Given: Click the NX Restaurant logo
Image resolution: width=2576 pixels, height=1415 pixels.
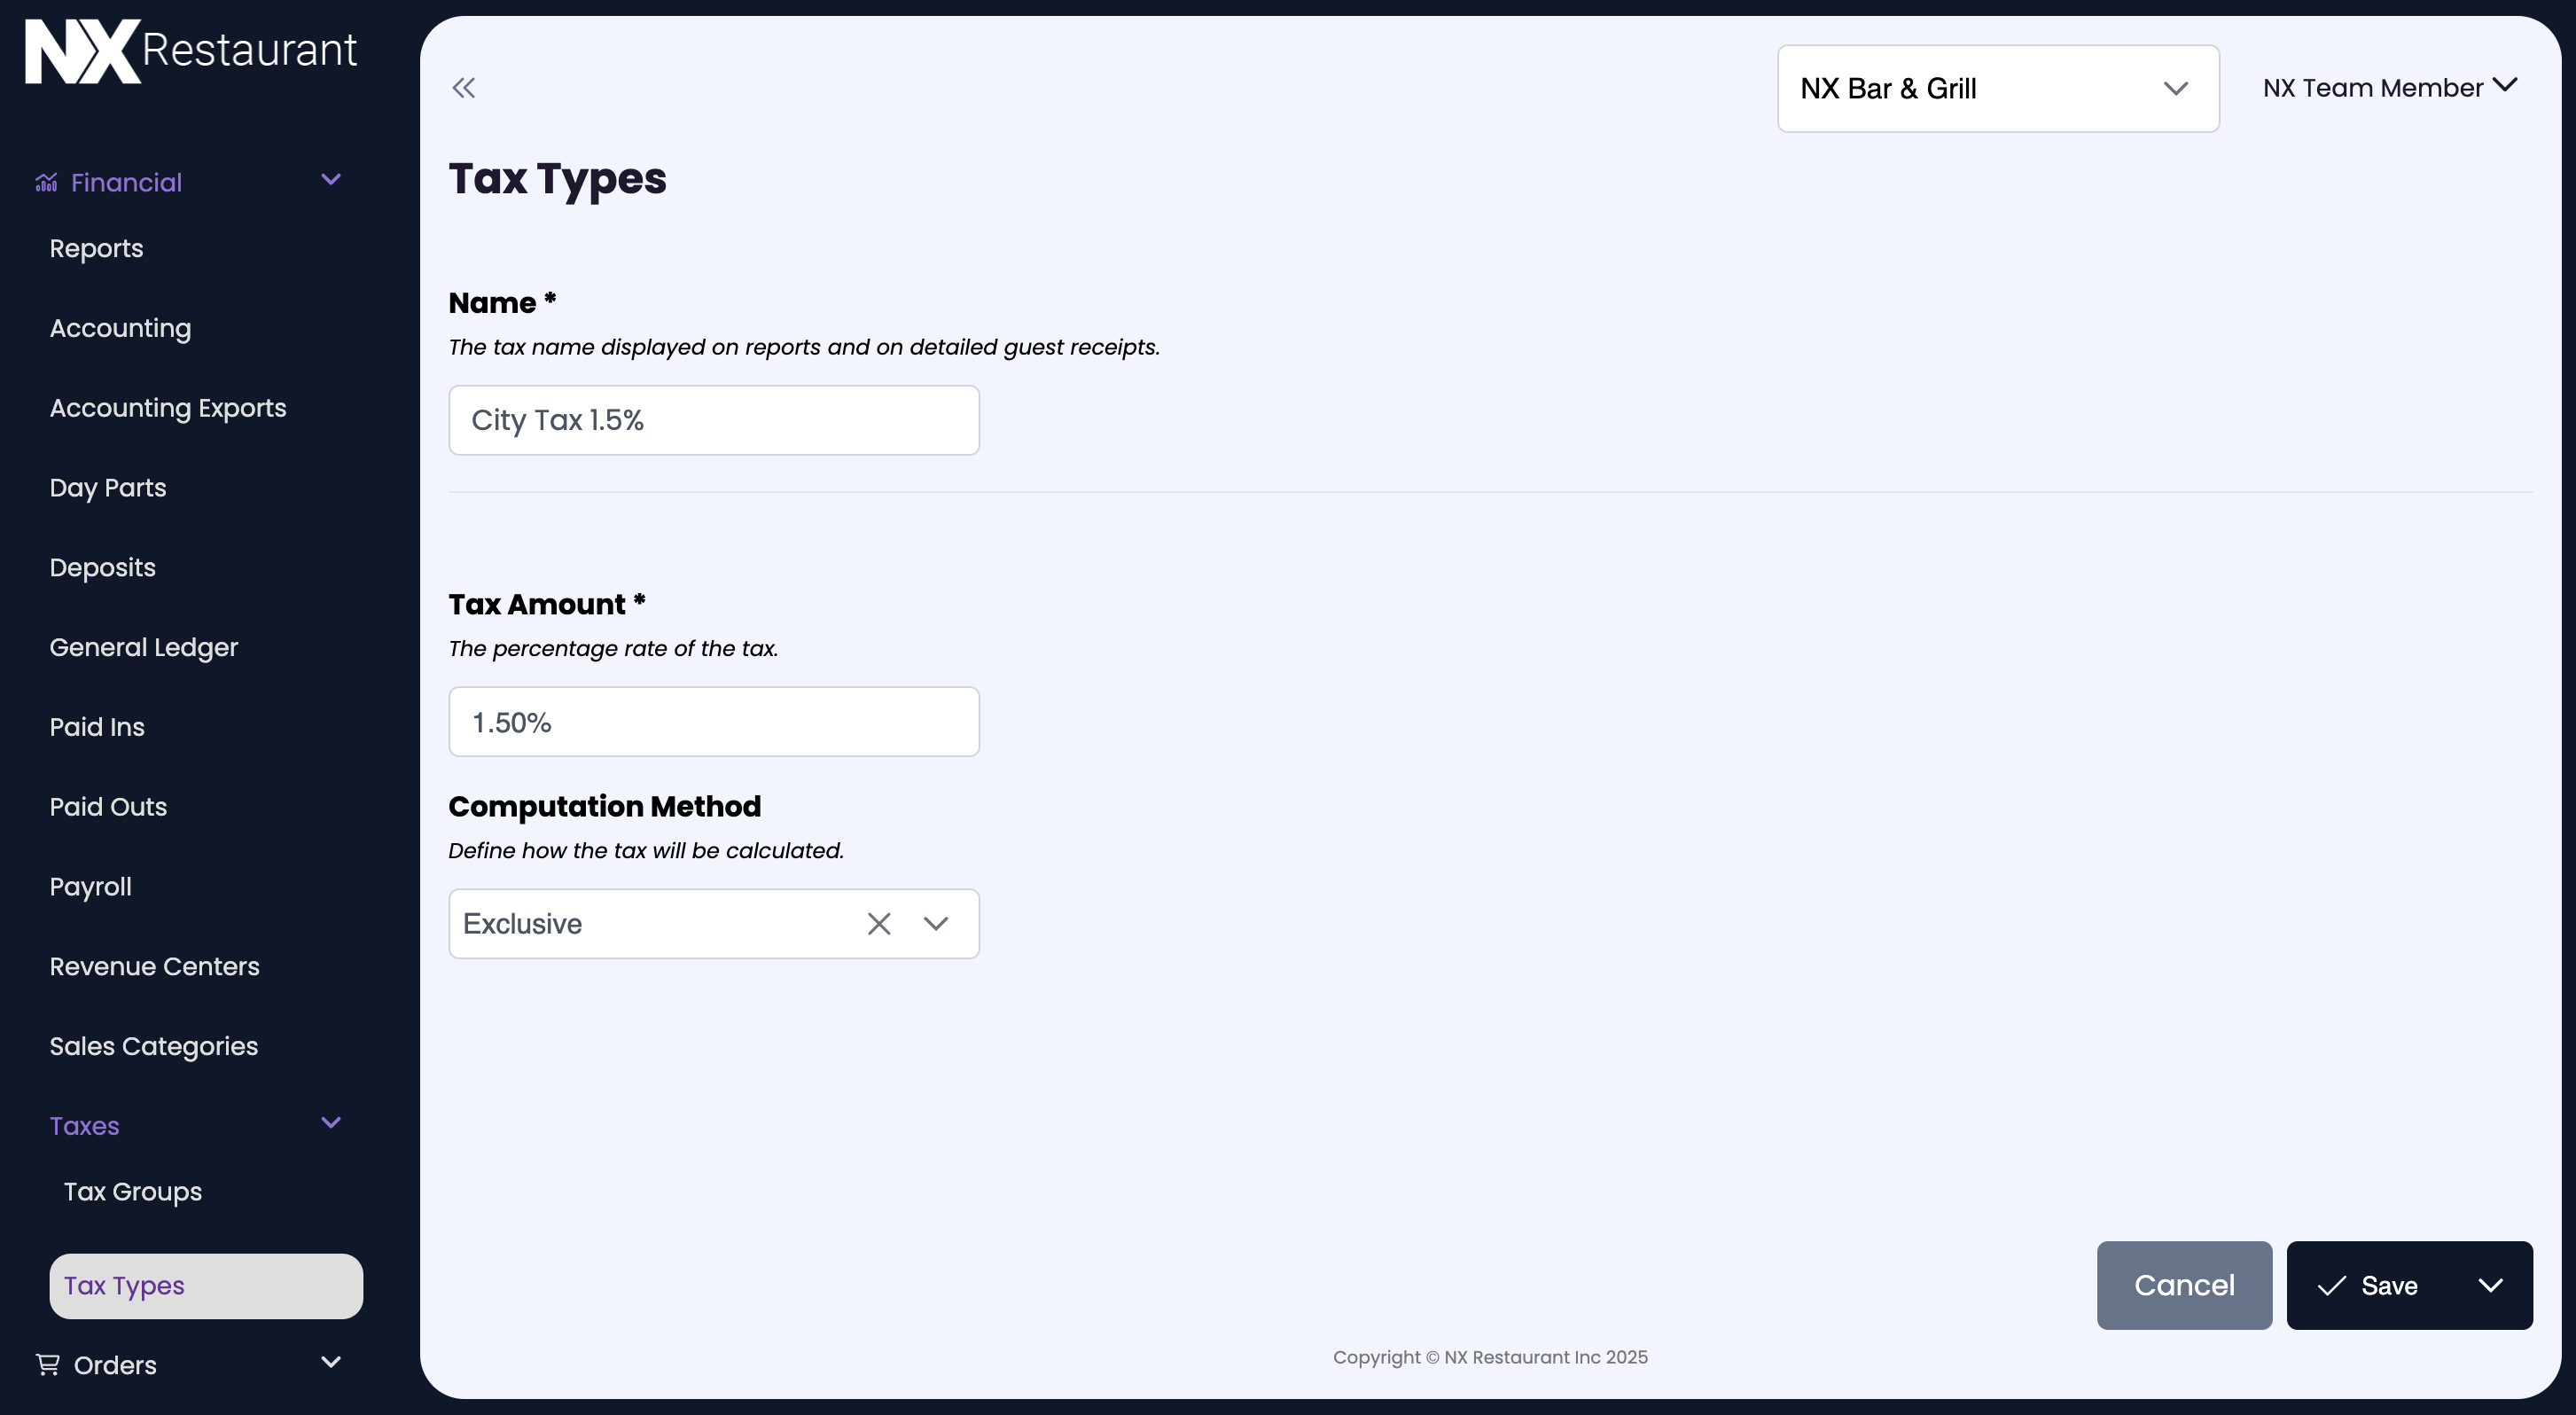Looking at the screenshot, I should coord(190,51).
